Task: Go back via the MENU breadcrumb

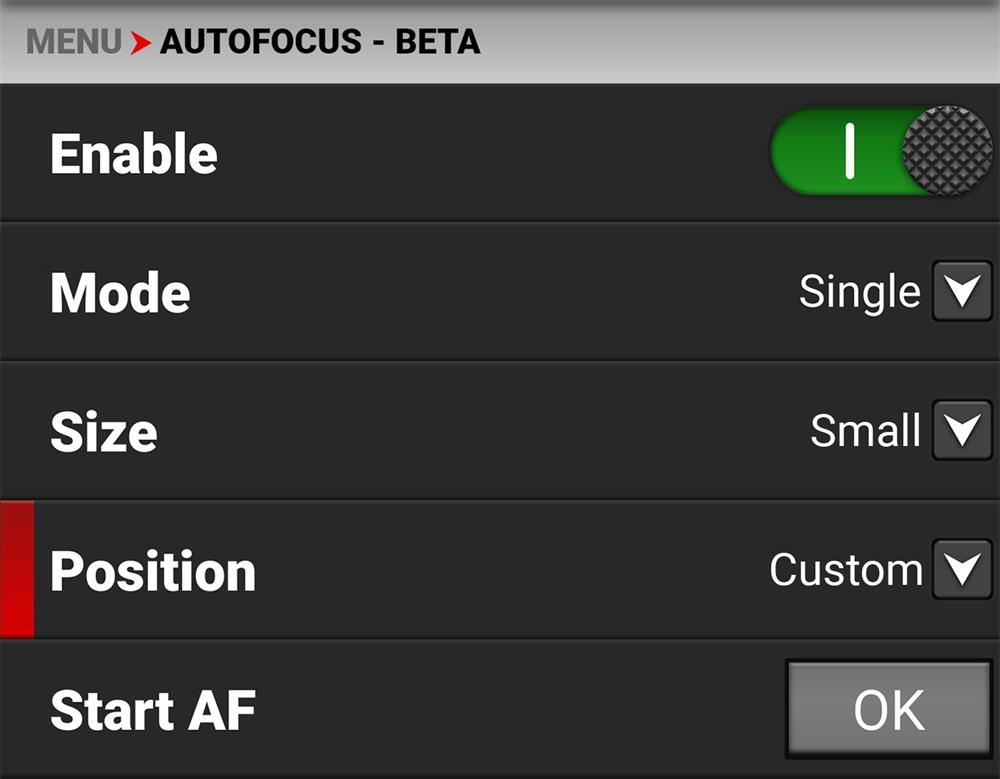Action: click(73, 42)
